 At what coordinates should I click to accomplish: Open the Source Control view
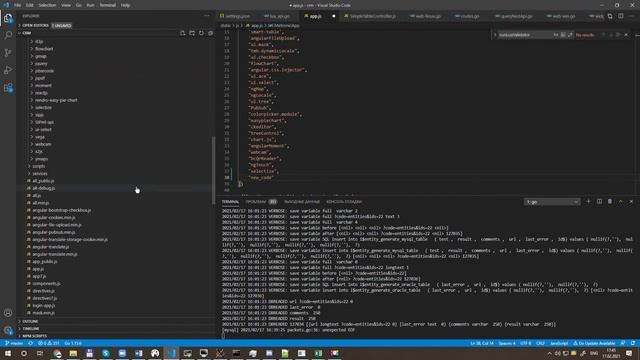[8, 53]
